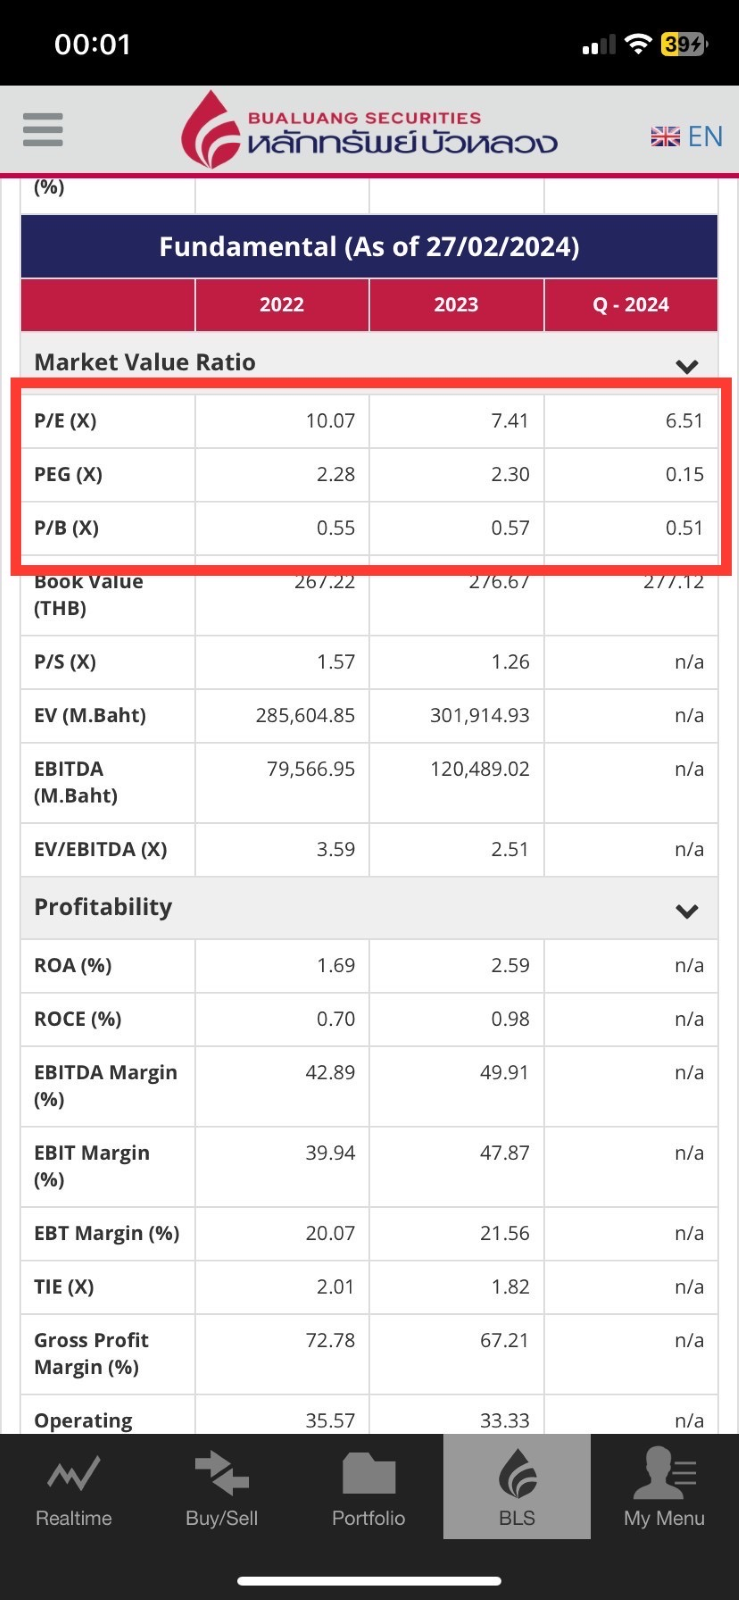Select the 2022 column header
The width and height of the screenshot is (739, 1600).
tap(282, 305)
